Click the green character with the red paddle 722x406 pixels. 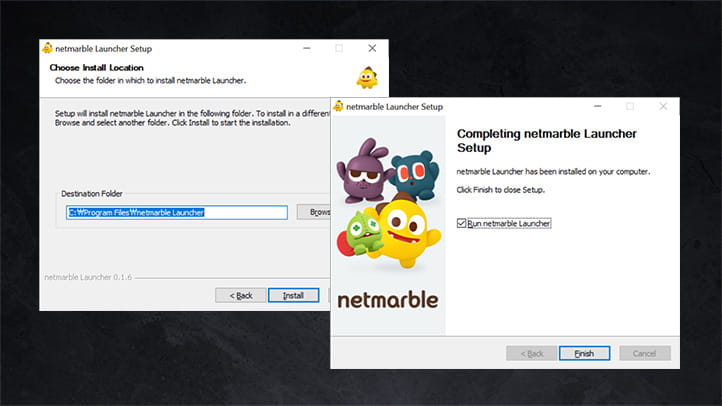point(364,231)
